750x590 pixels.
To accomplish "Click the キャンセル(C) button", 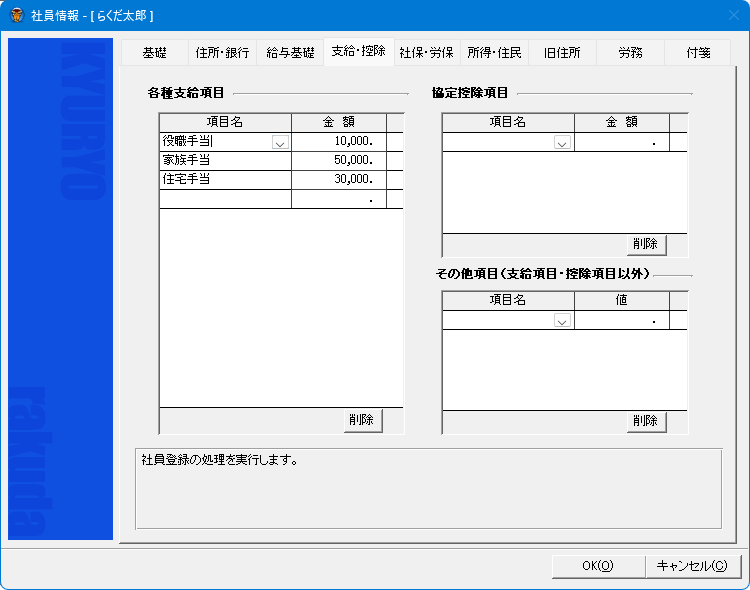I will pyautogui.click(x=691, y=566).
